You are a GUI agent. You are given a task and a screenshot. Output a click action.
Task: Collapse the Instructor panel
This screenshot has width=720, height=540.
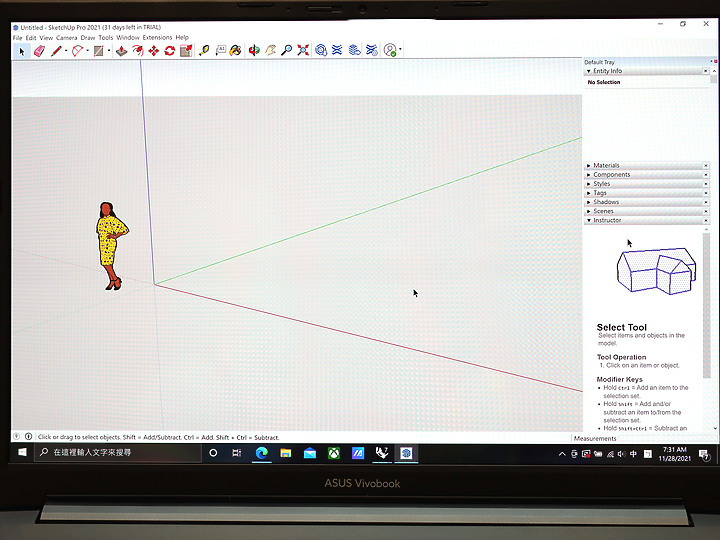coord(589,220)
